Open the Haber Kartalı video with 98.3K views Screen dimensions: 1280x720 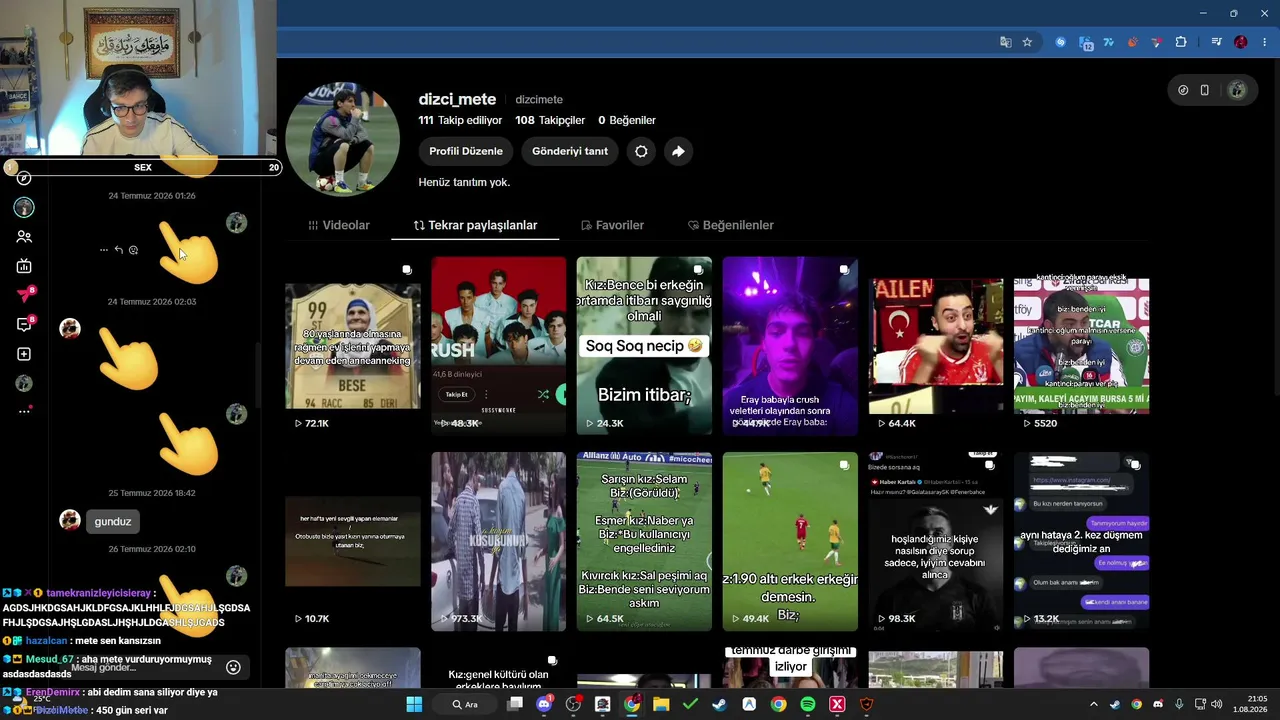[936, 541]
